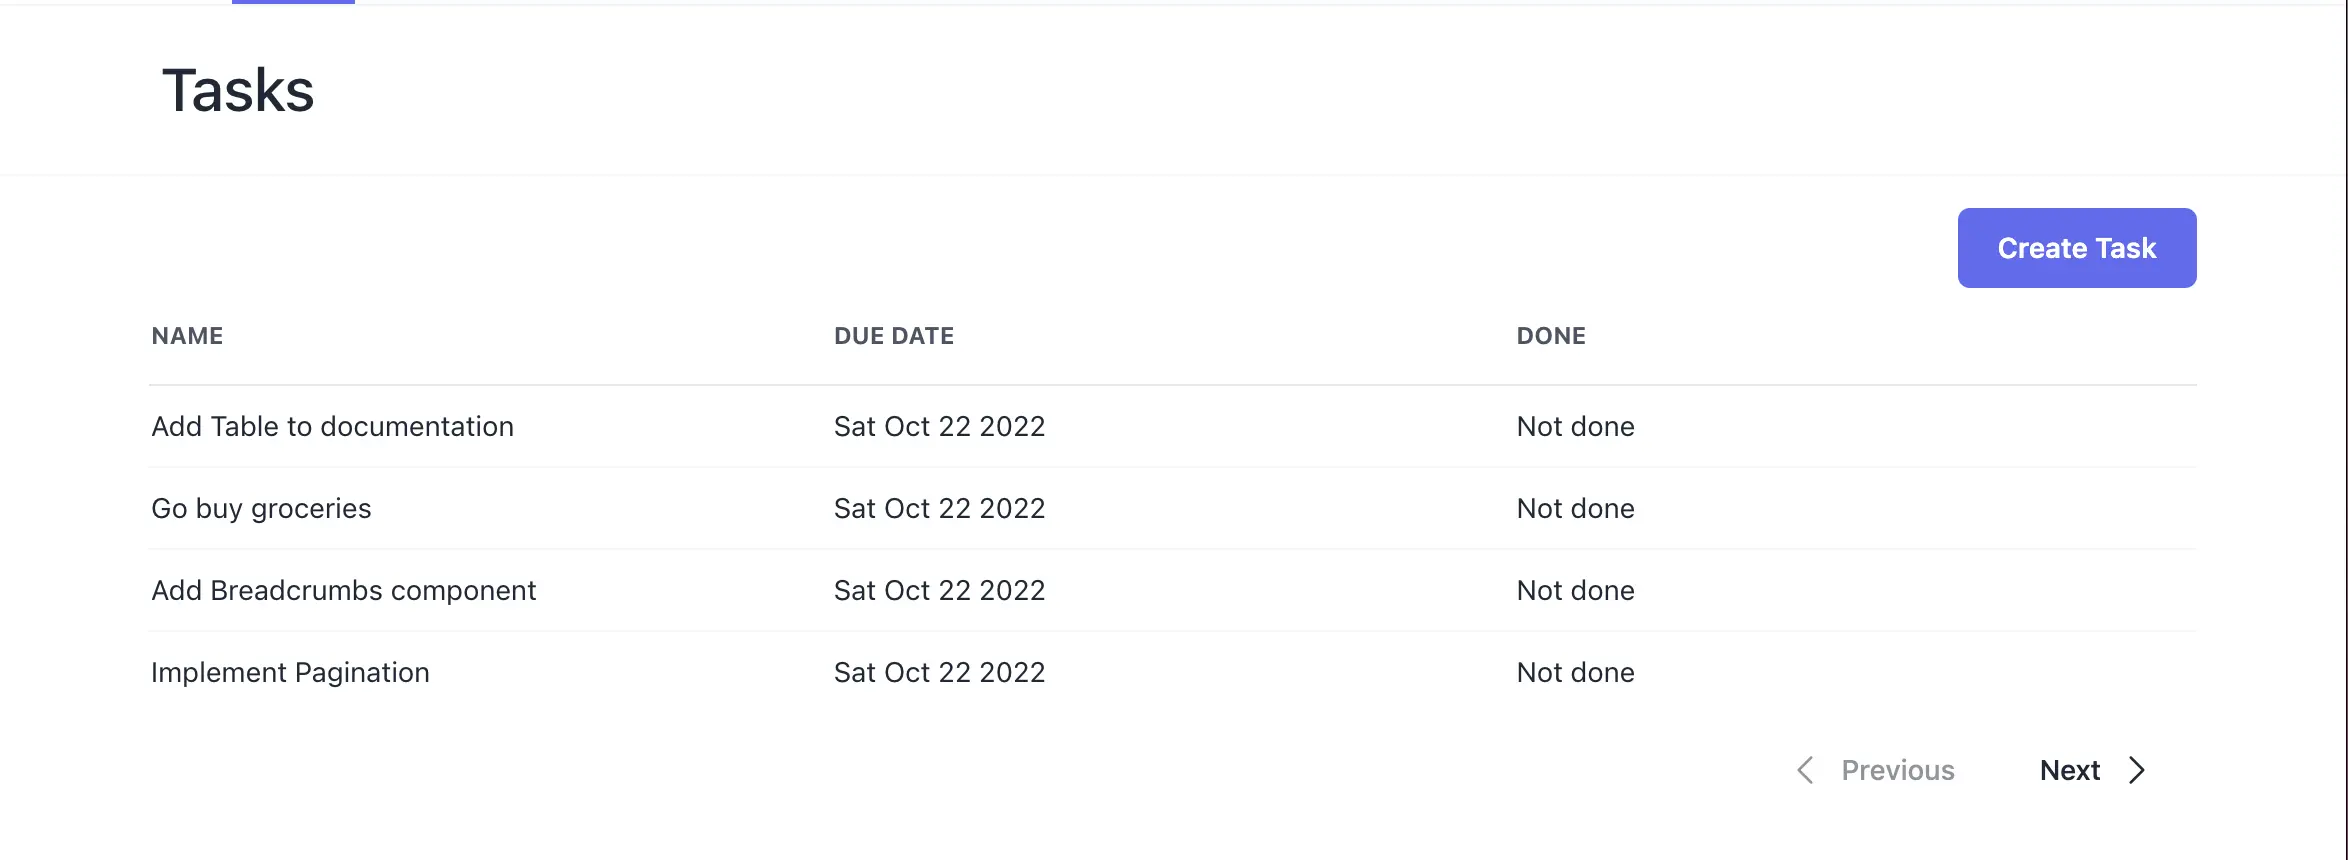Click 'Not done' status for 'Add Table to documentation'

1575,427
